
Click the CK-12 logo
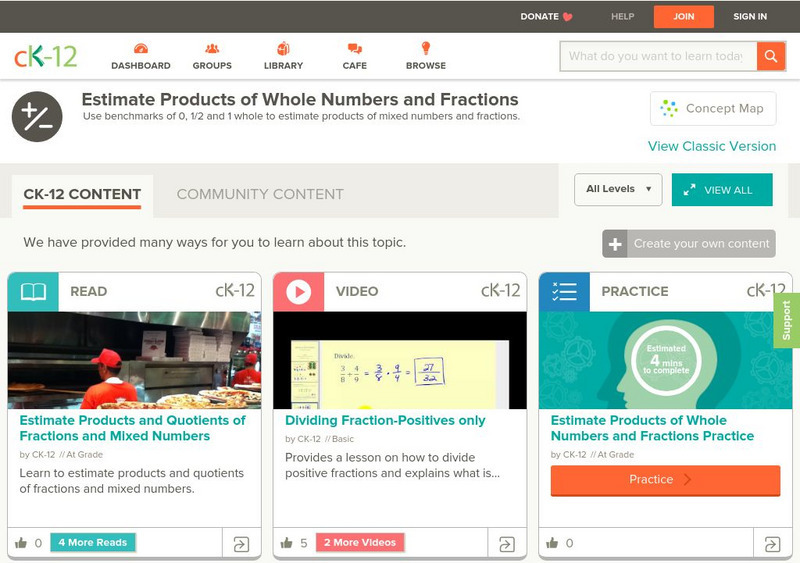pos(45,57)
